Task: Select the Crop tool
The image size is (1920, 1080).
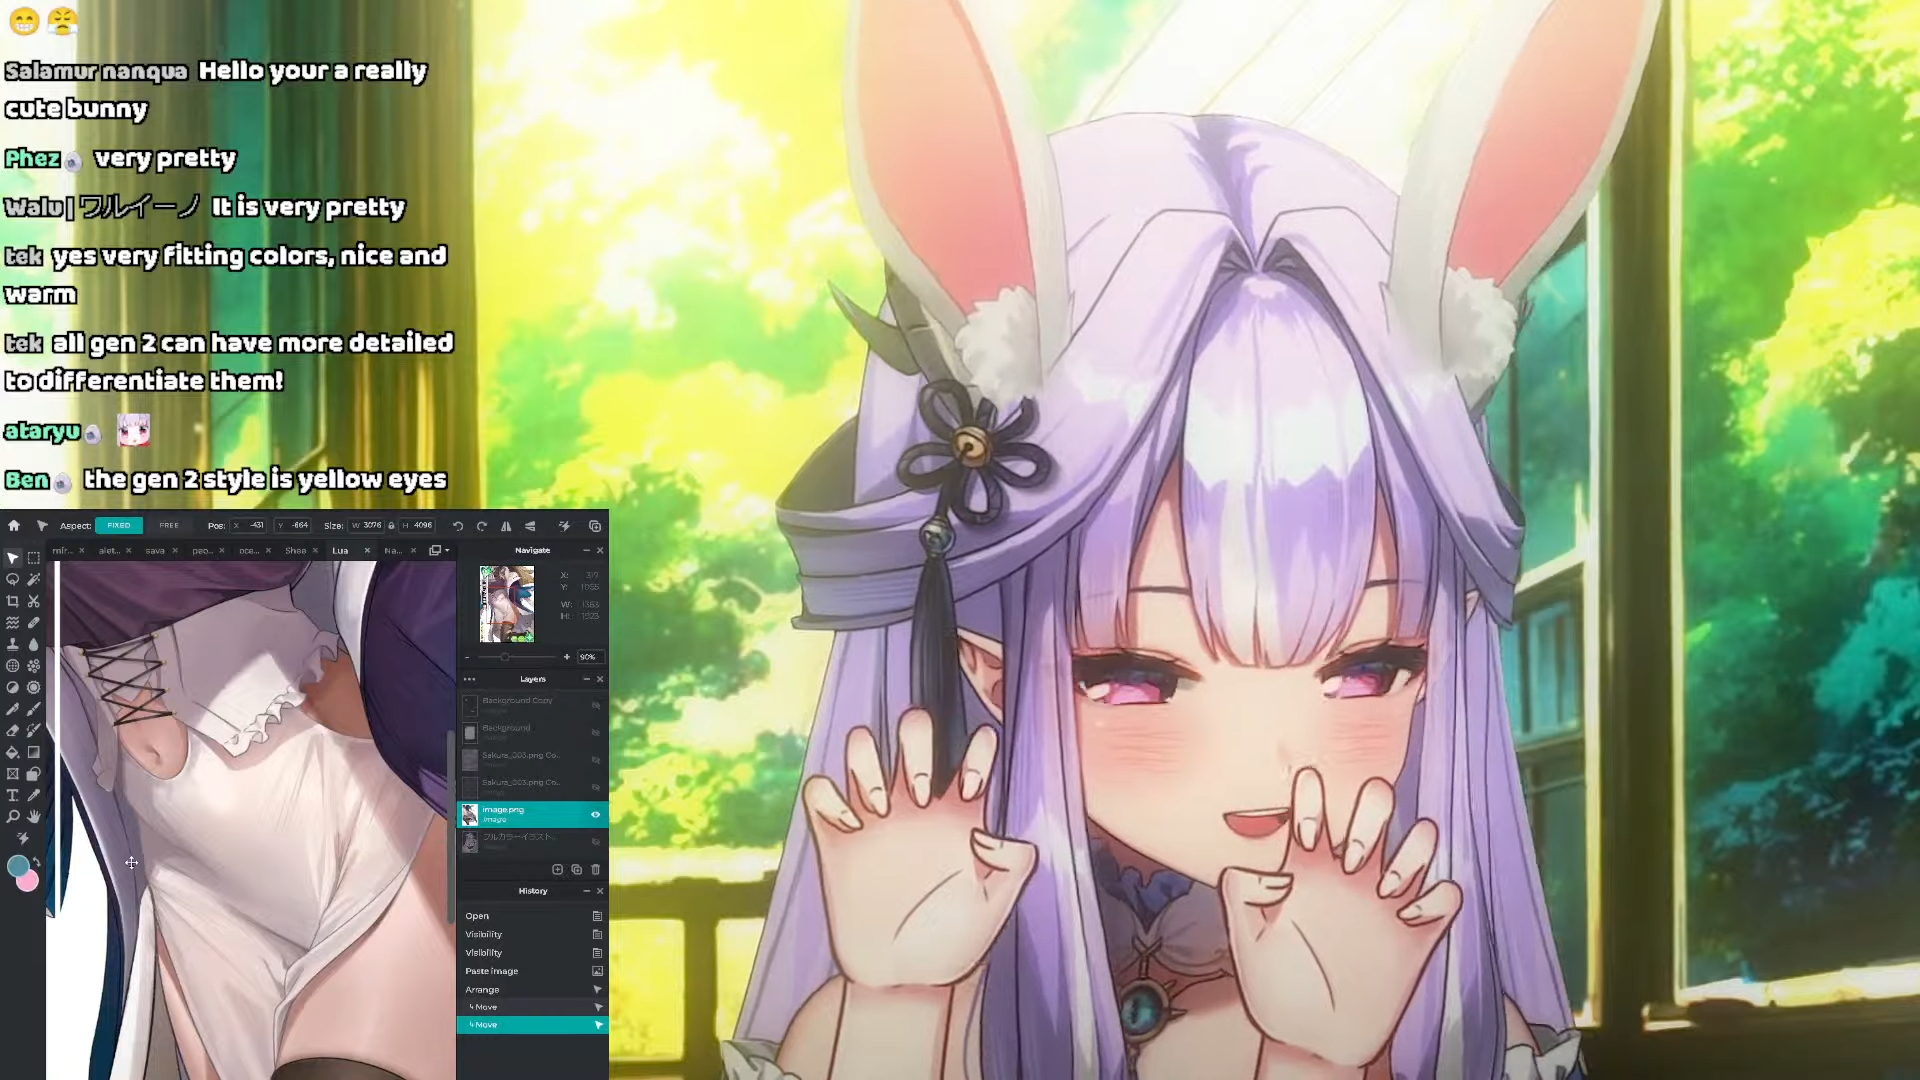Action: pos(12,601)
